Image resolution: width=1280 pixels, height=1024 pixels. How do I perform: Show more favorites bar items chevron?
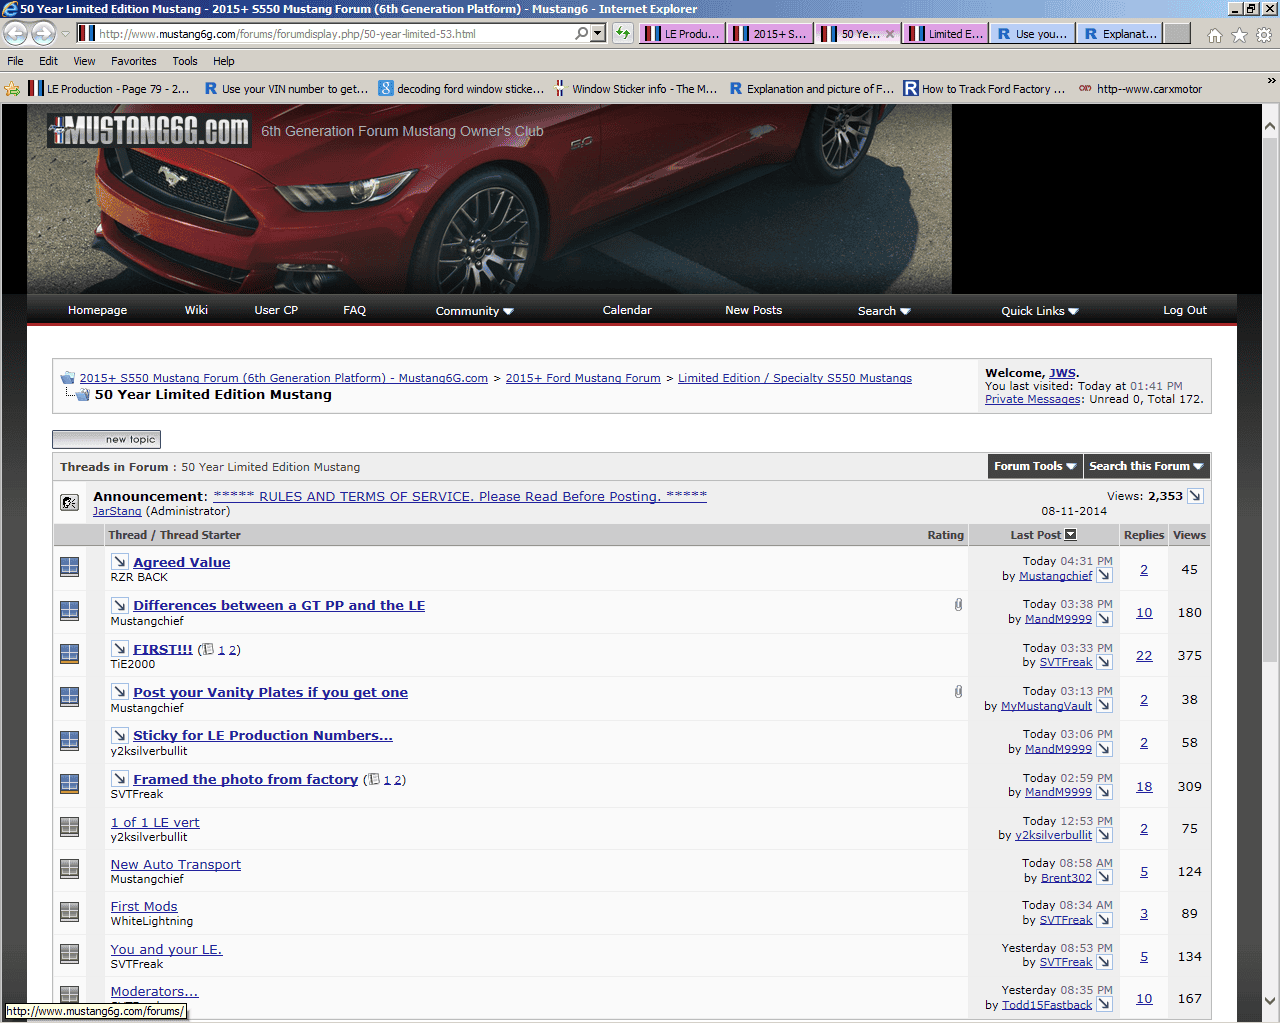1271,80
